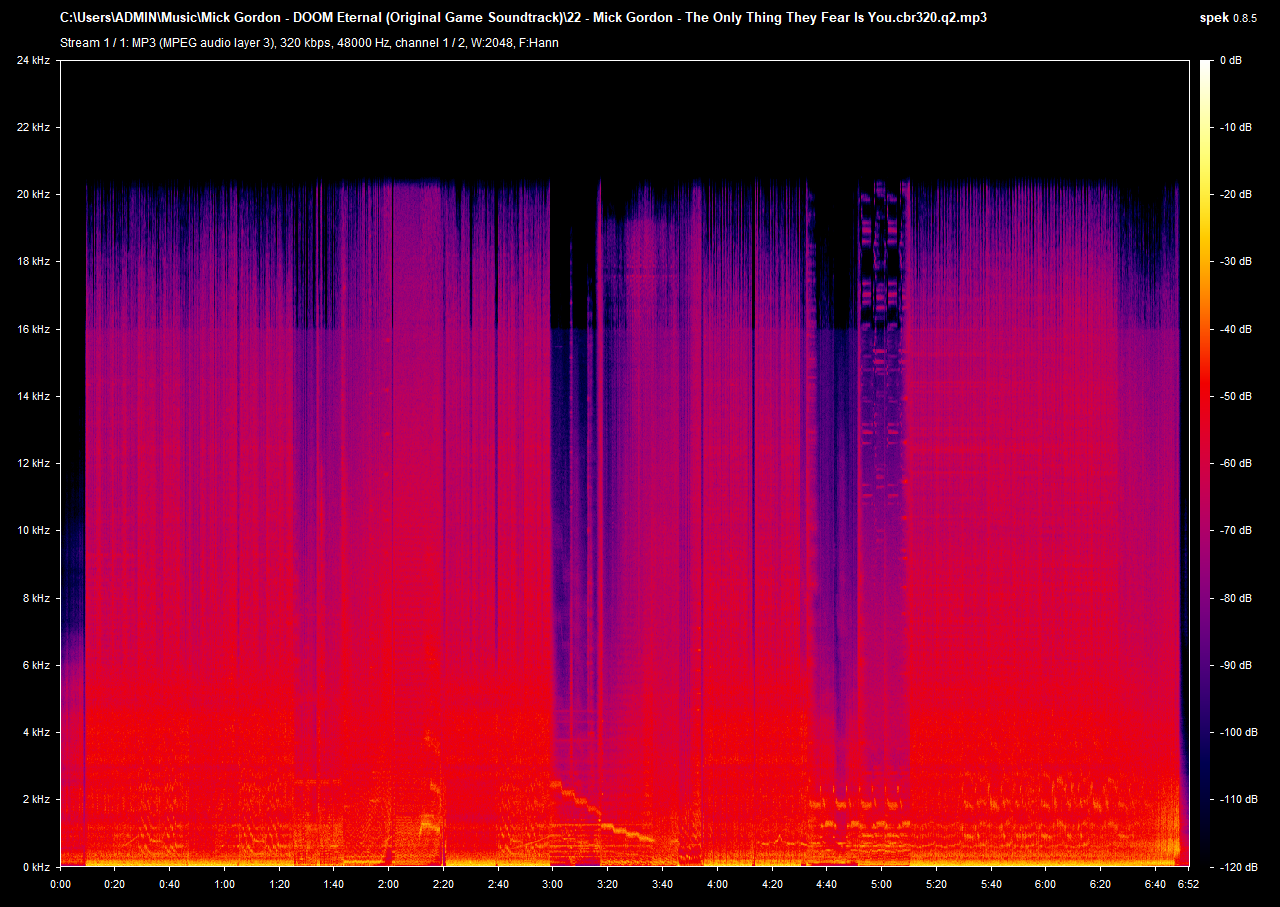Click the 6:20 time axis label
Screen dimensions: 1280x907
coord(1099,885)
